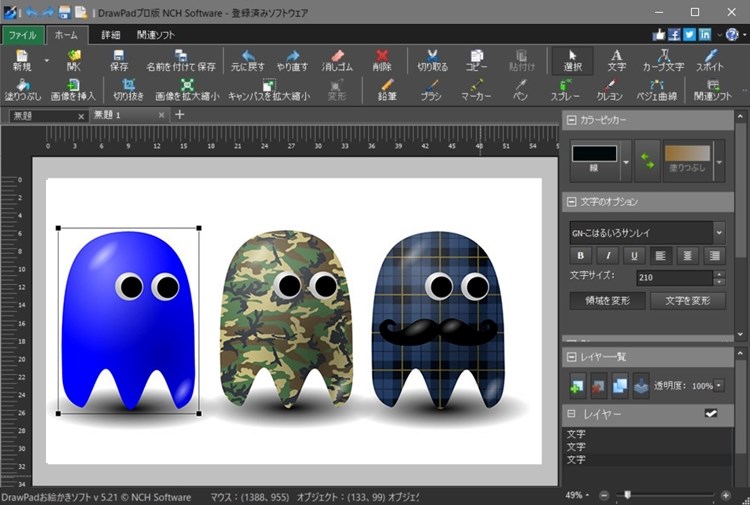Switch to the 詳細 tab
Screen dimensions: 750x505
point(110,35)
